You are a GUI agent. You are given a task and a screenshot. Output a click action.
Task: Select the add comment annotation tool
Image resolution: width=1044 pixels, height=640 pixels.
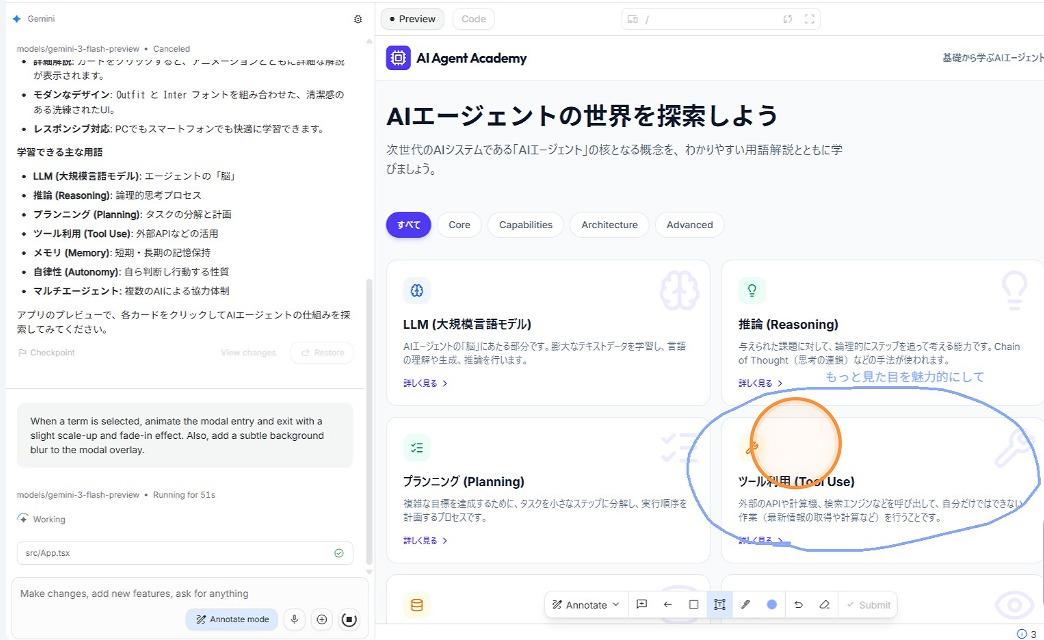pos(642,605)
